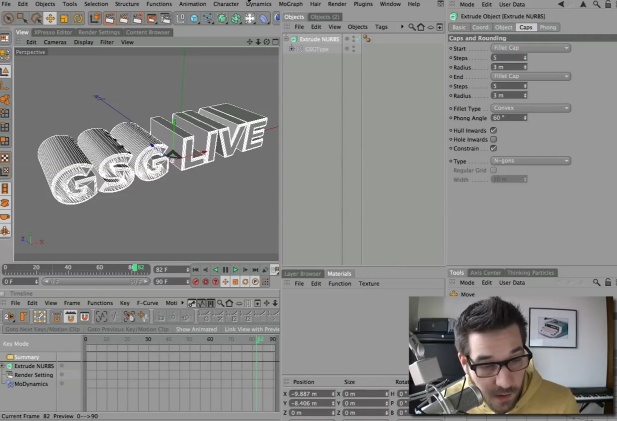The height and width of the screenshot is (421, 617).
Task: Open Texture menu in Materials panel
Action: 369,283
